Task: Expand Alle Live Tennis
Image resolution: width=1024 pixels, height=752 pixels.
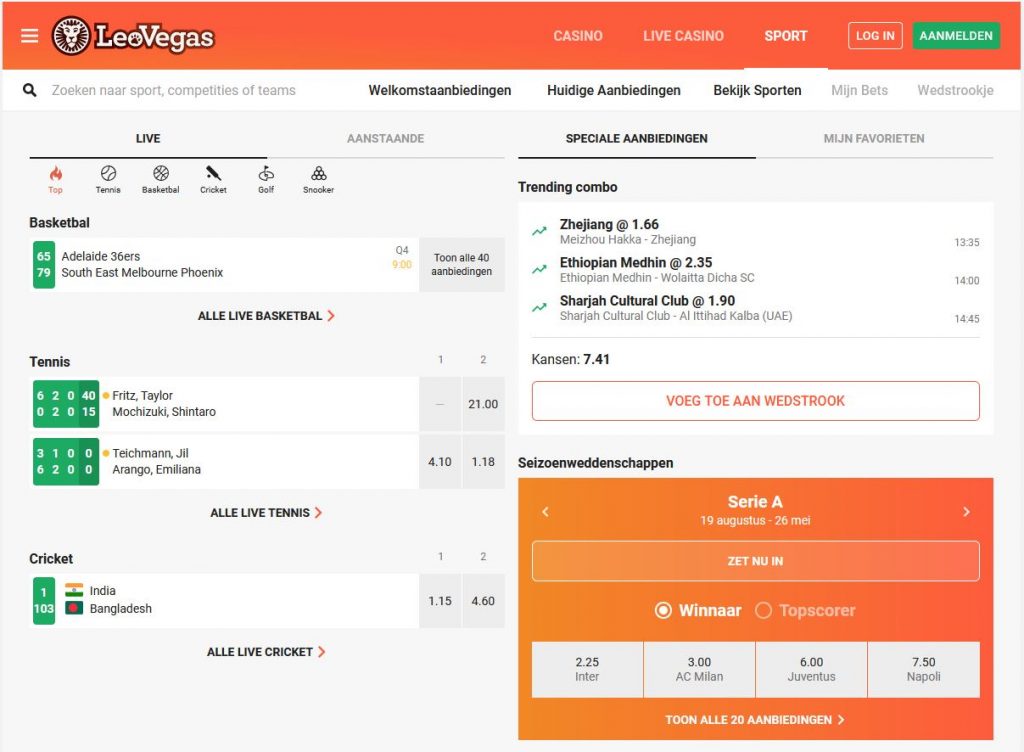Action: point(266,513)
